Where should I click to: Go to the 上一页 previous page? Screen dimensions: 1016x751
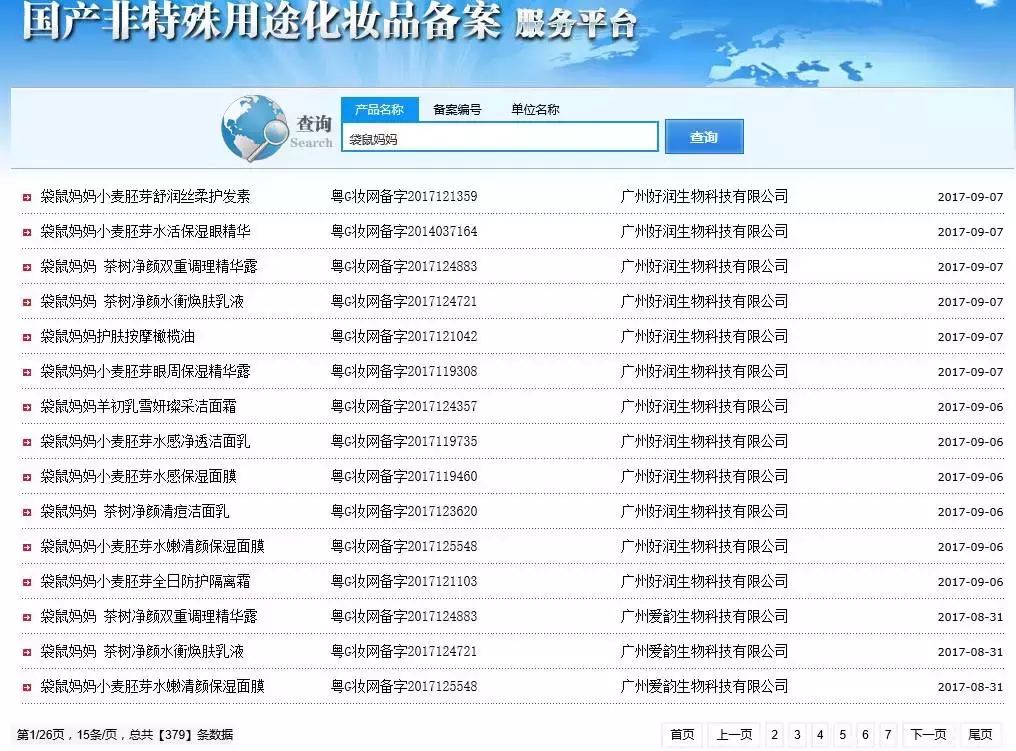pyautogui.click(x=734, y=735)
